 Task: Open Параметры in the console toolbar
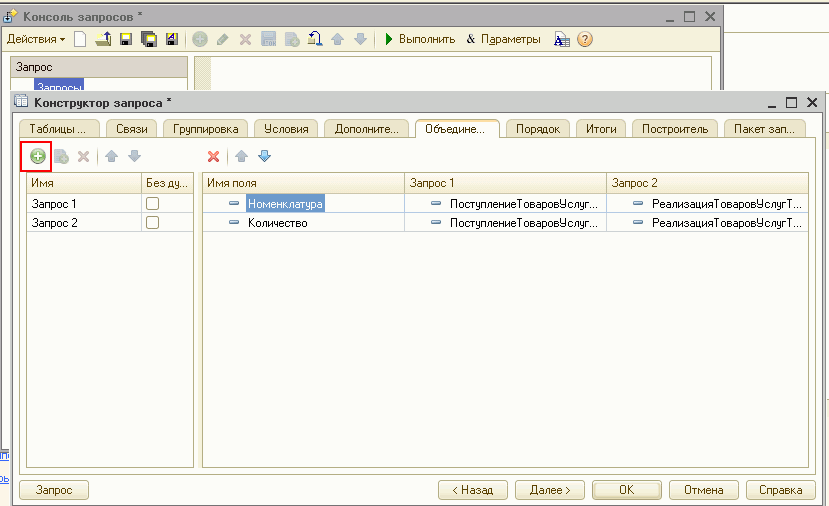tap(504, 39)
